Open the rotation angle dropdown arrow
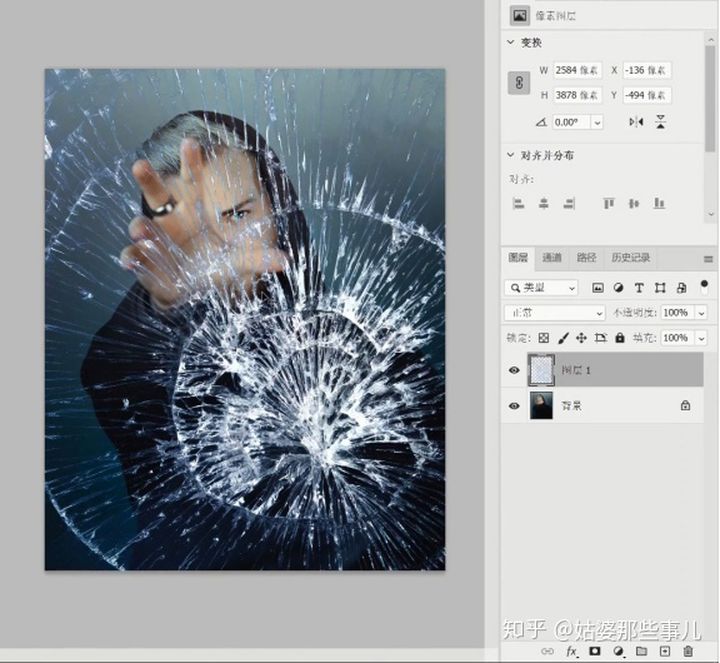This screenshot has width=720, height=663. pyautogui.click(x=597, y=123)
